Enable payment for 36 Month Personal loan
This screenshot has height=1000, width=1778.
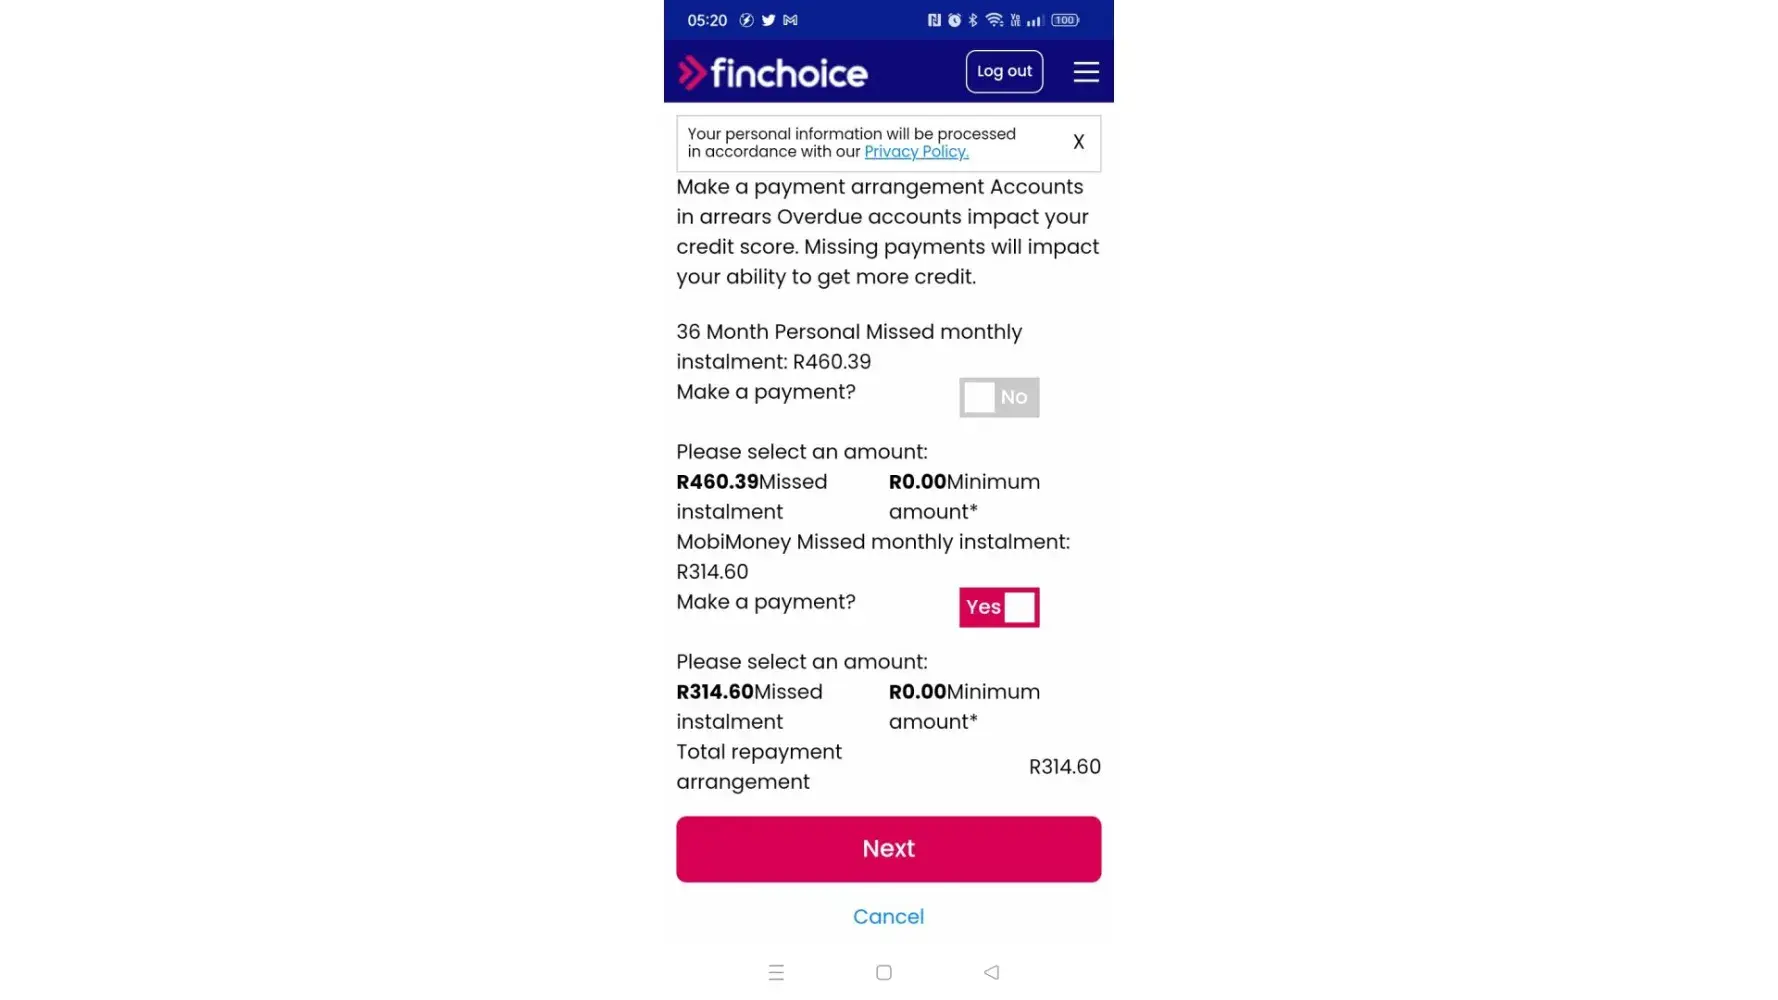[999, 397]
